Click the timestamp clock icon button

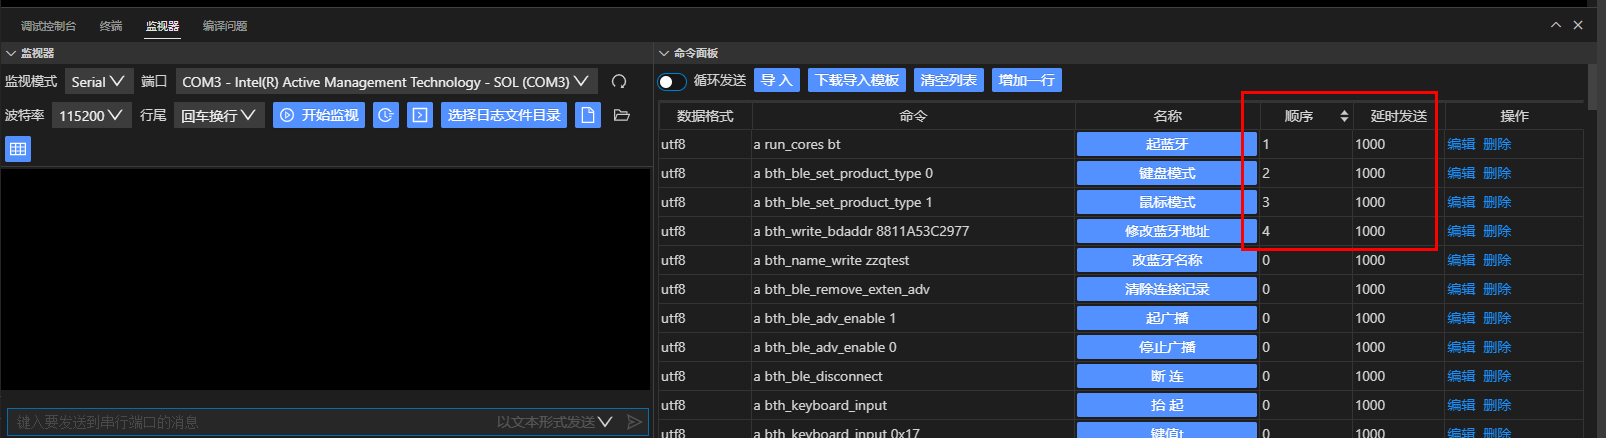(x=386, y=115)
